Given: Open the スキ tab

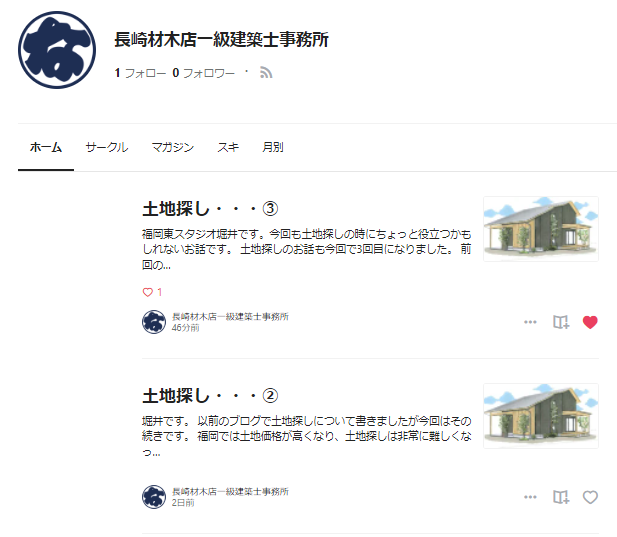Looking at the screenshot, I should [x=228, y=147].
